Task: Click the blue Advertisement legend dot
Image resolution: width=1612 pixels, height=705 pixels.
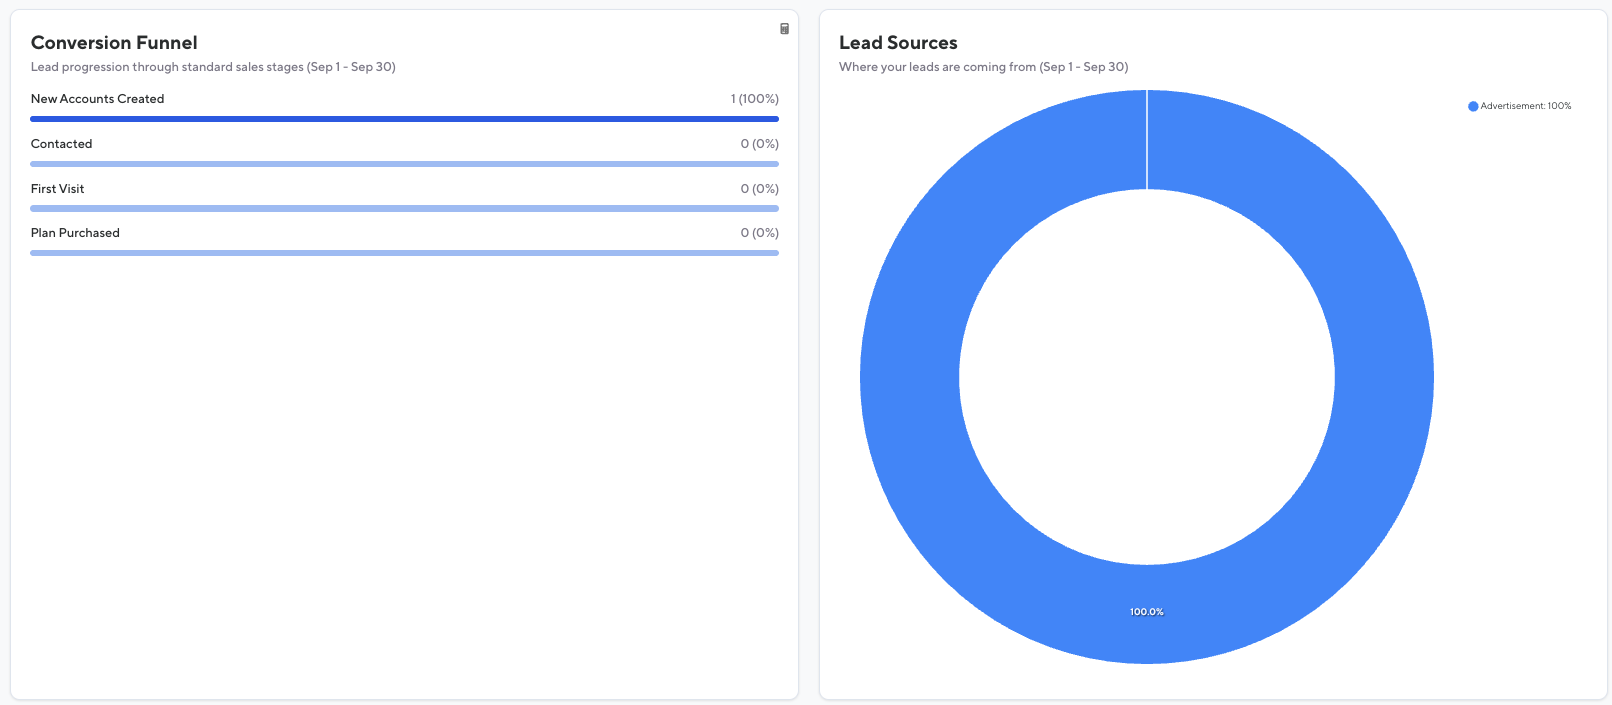Action: click(1473, 106)
